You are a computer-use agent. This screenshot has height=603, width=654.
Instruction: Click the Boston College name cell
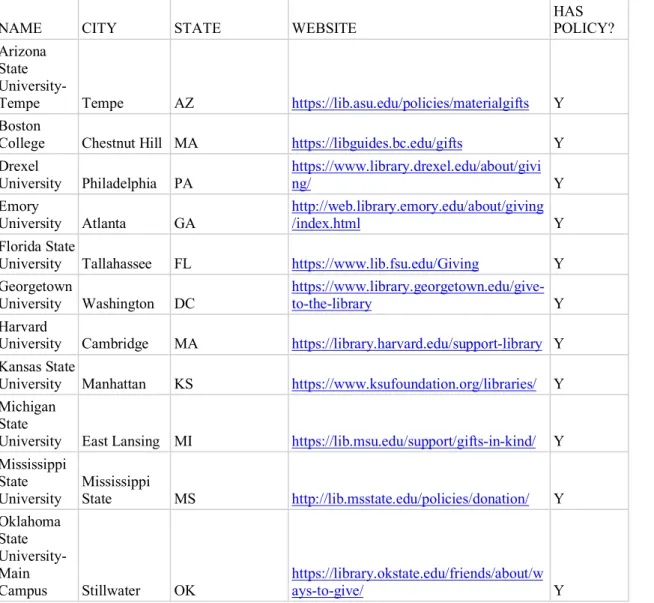(x=39, y=134)
